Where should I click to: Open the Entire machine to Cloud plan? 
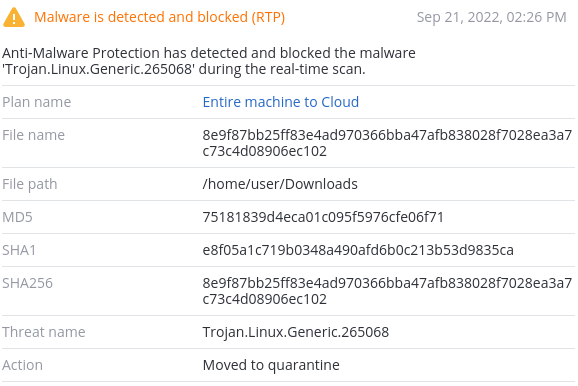click(x=281, y=102)
